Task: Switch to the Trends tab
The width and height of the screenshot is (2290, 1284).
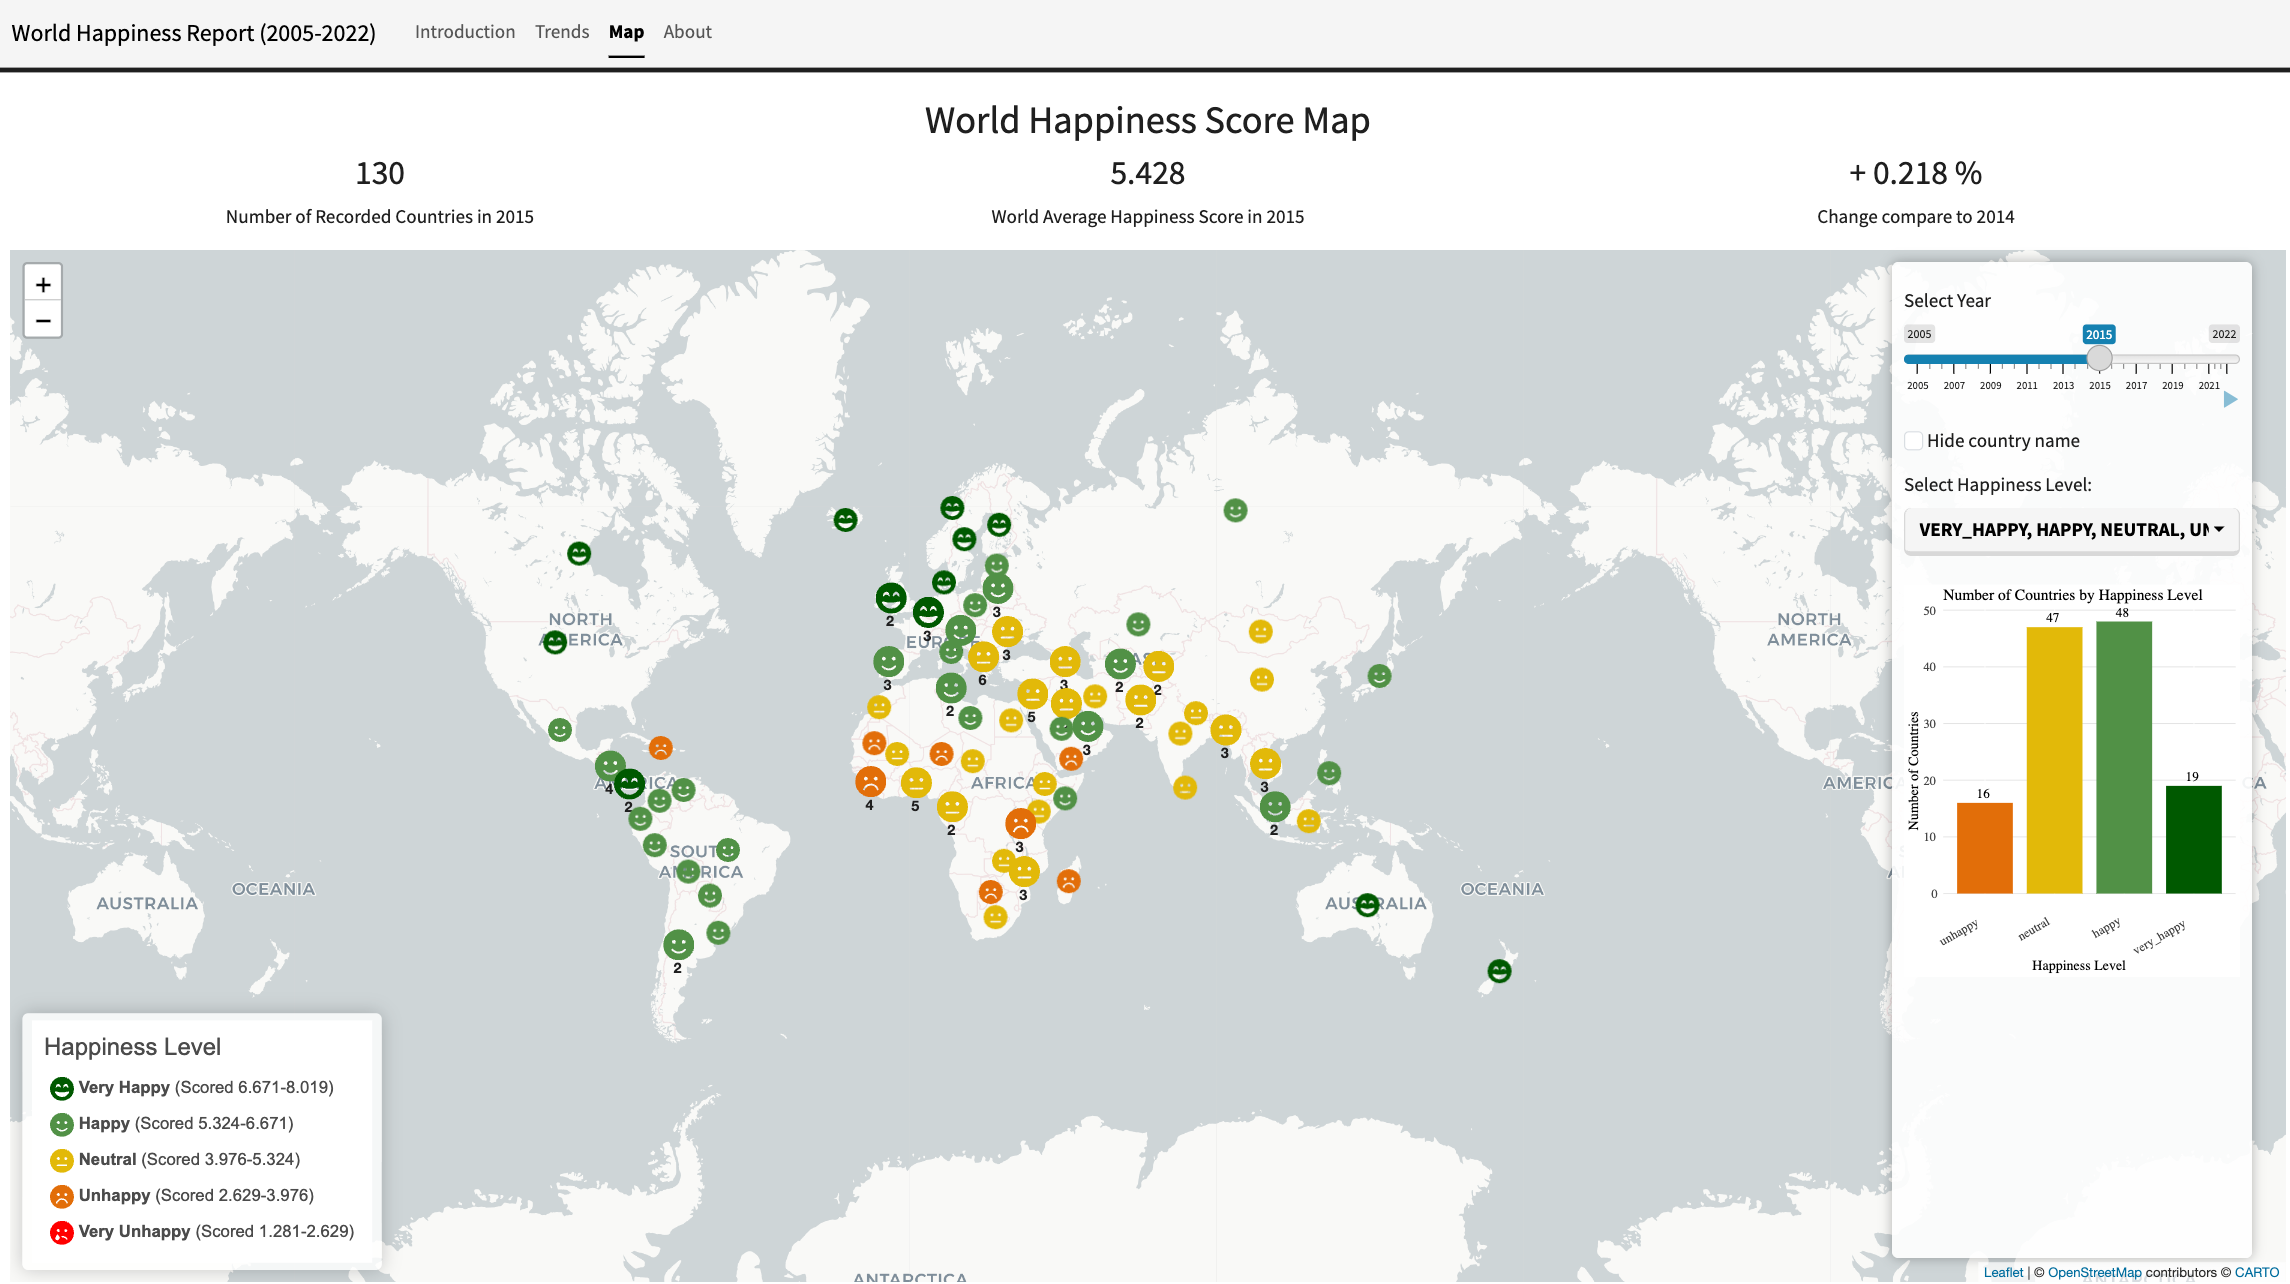Action: [x=562, y=31]
